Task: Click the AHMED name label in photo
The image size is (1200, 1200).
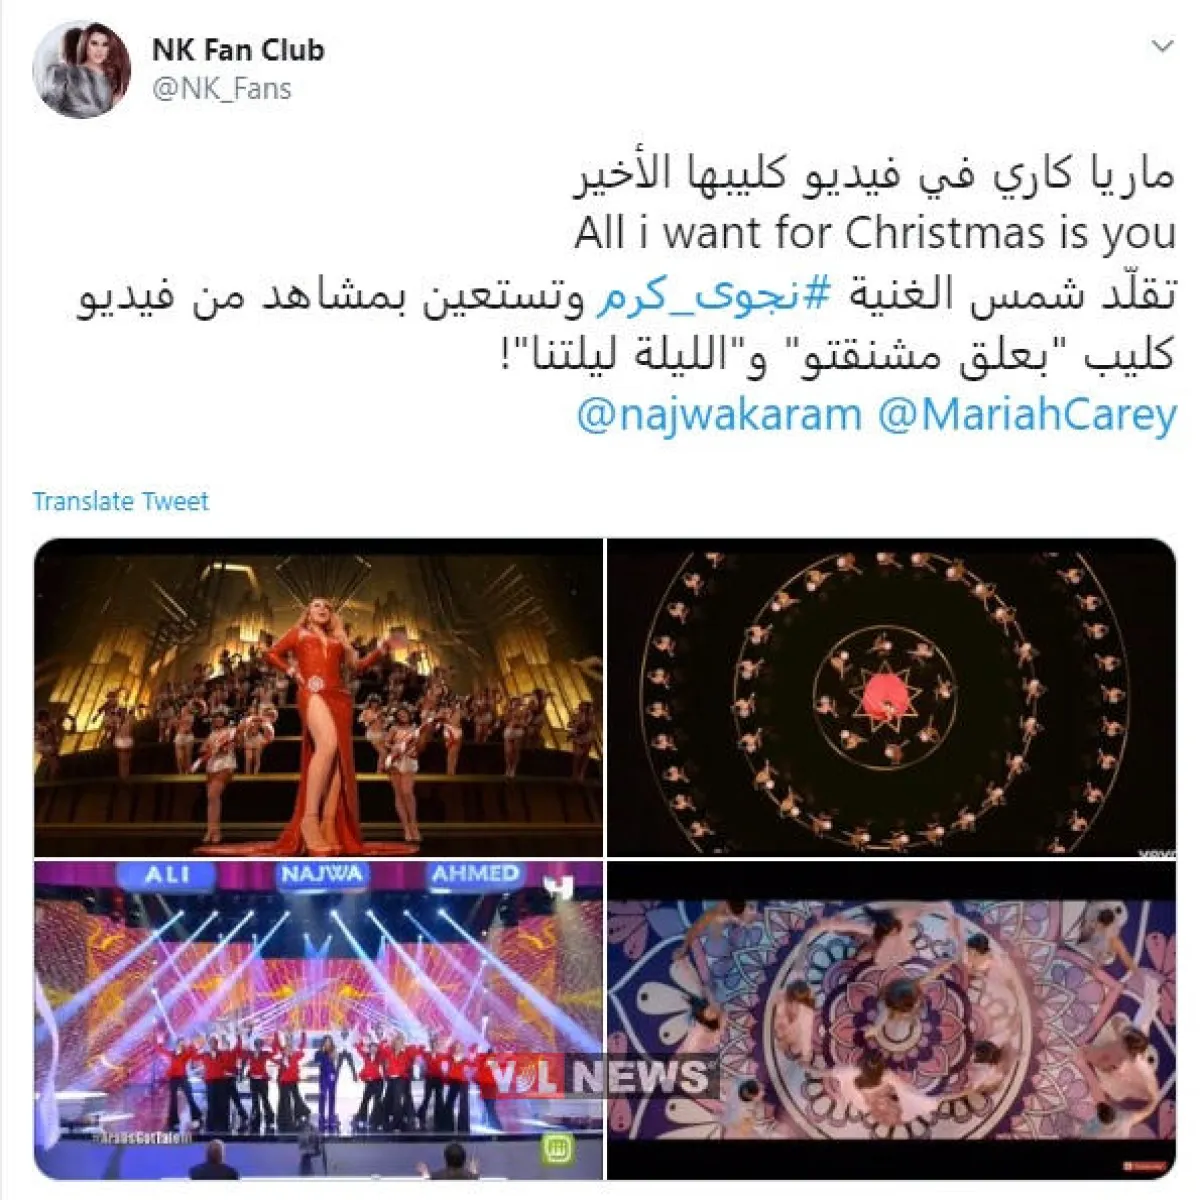Action: pyautogui.click(x=476, y=875)
